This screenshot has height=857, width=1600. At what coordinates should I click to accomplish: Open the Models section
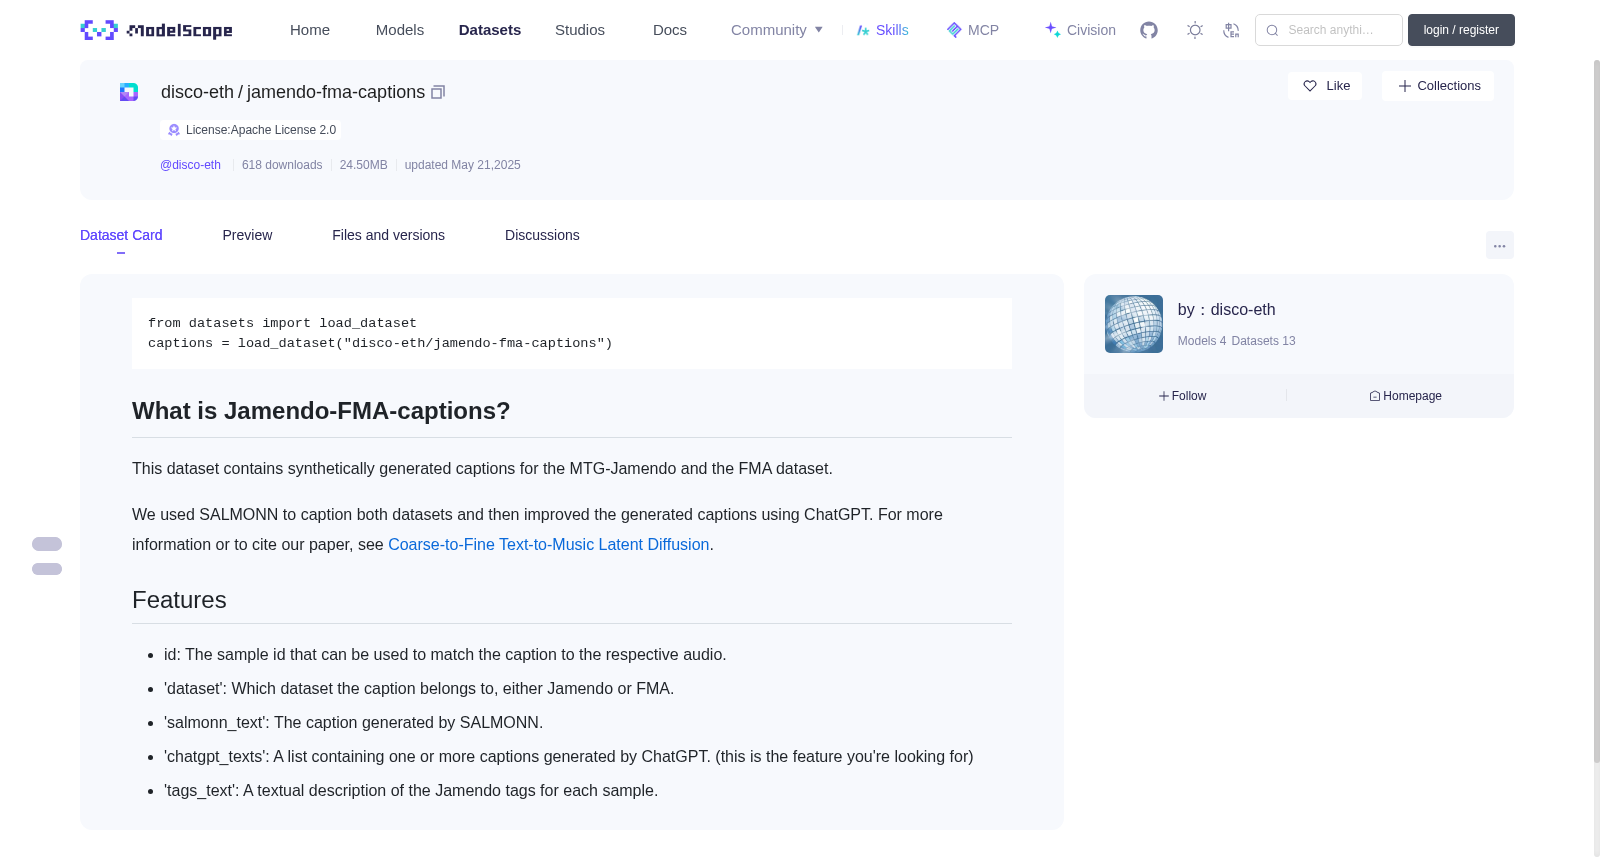coord(400,30)
